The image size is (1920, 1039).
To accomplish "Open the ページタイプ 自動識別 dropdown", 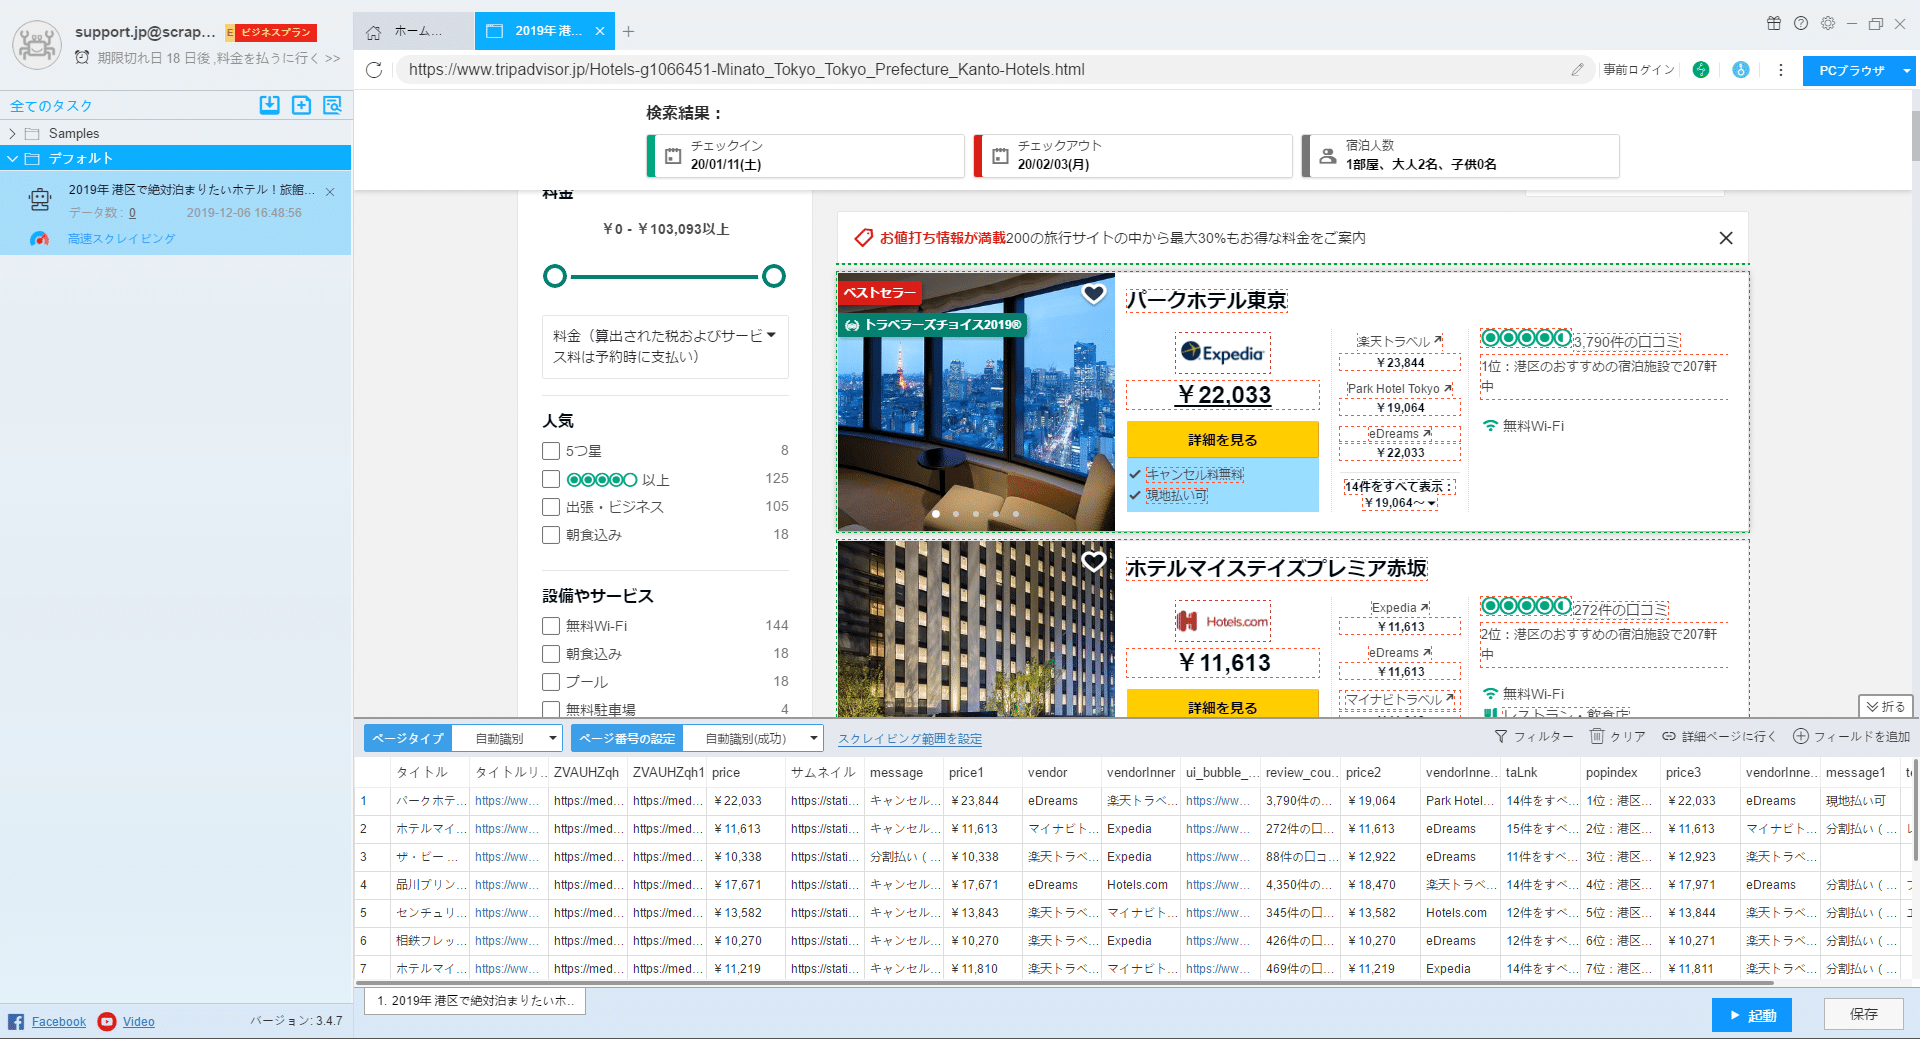I will click(507, 738).
